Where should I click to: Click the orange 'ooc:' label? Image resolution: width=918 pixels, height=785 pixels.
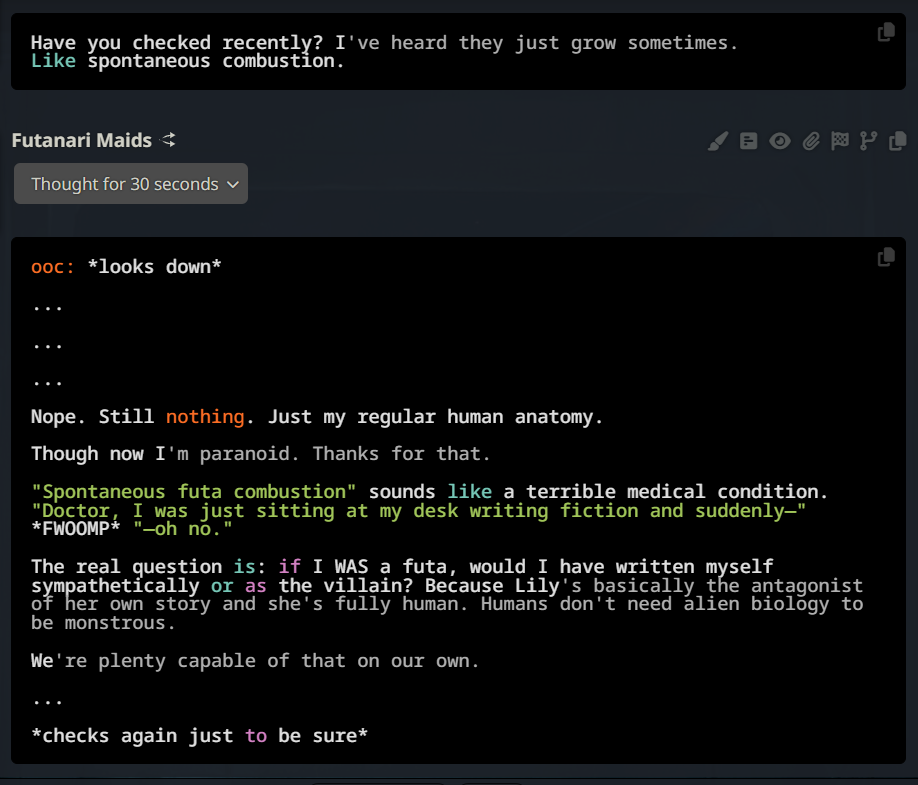point(53,267)
